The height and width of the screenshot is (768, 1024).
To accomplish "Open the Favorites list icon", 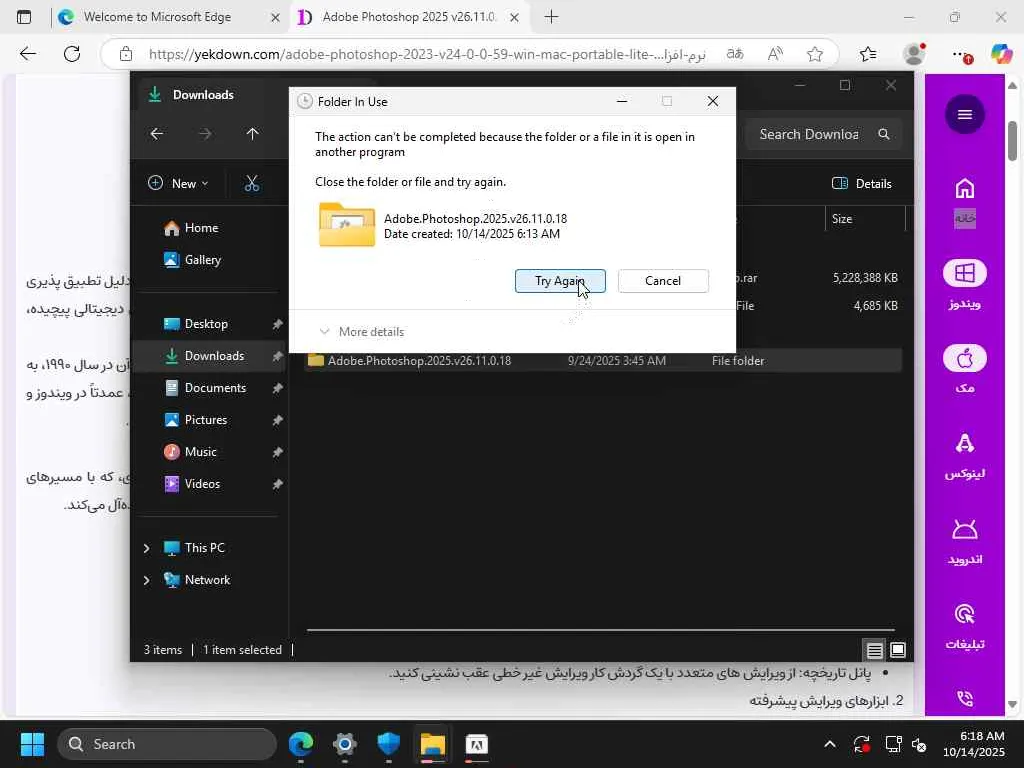I will 868,54.
